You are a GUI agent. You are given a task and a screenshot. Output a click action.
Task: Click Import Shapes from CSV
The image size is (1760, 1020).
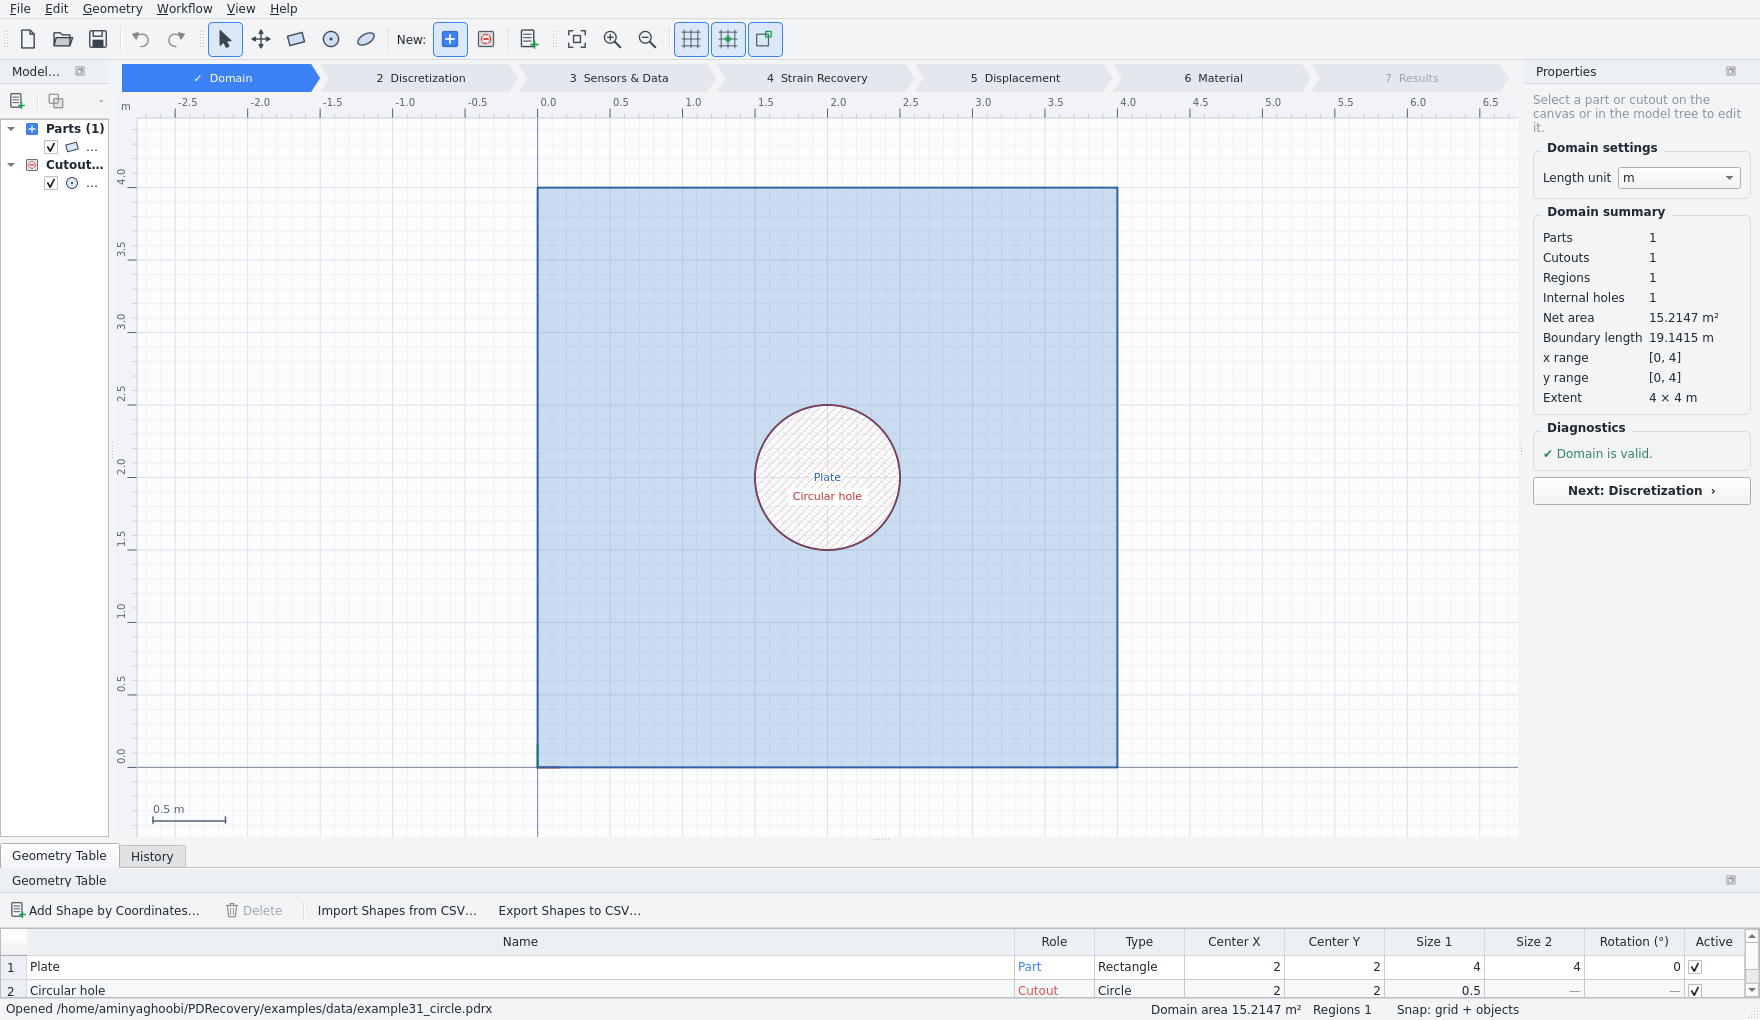coord(397,910)
